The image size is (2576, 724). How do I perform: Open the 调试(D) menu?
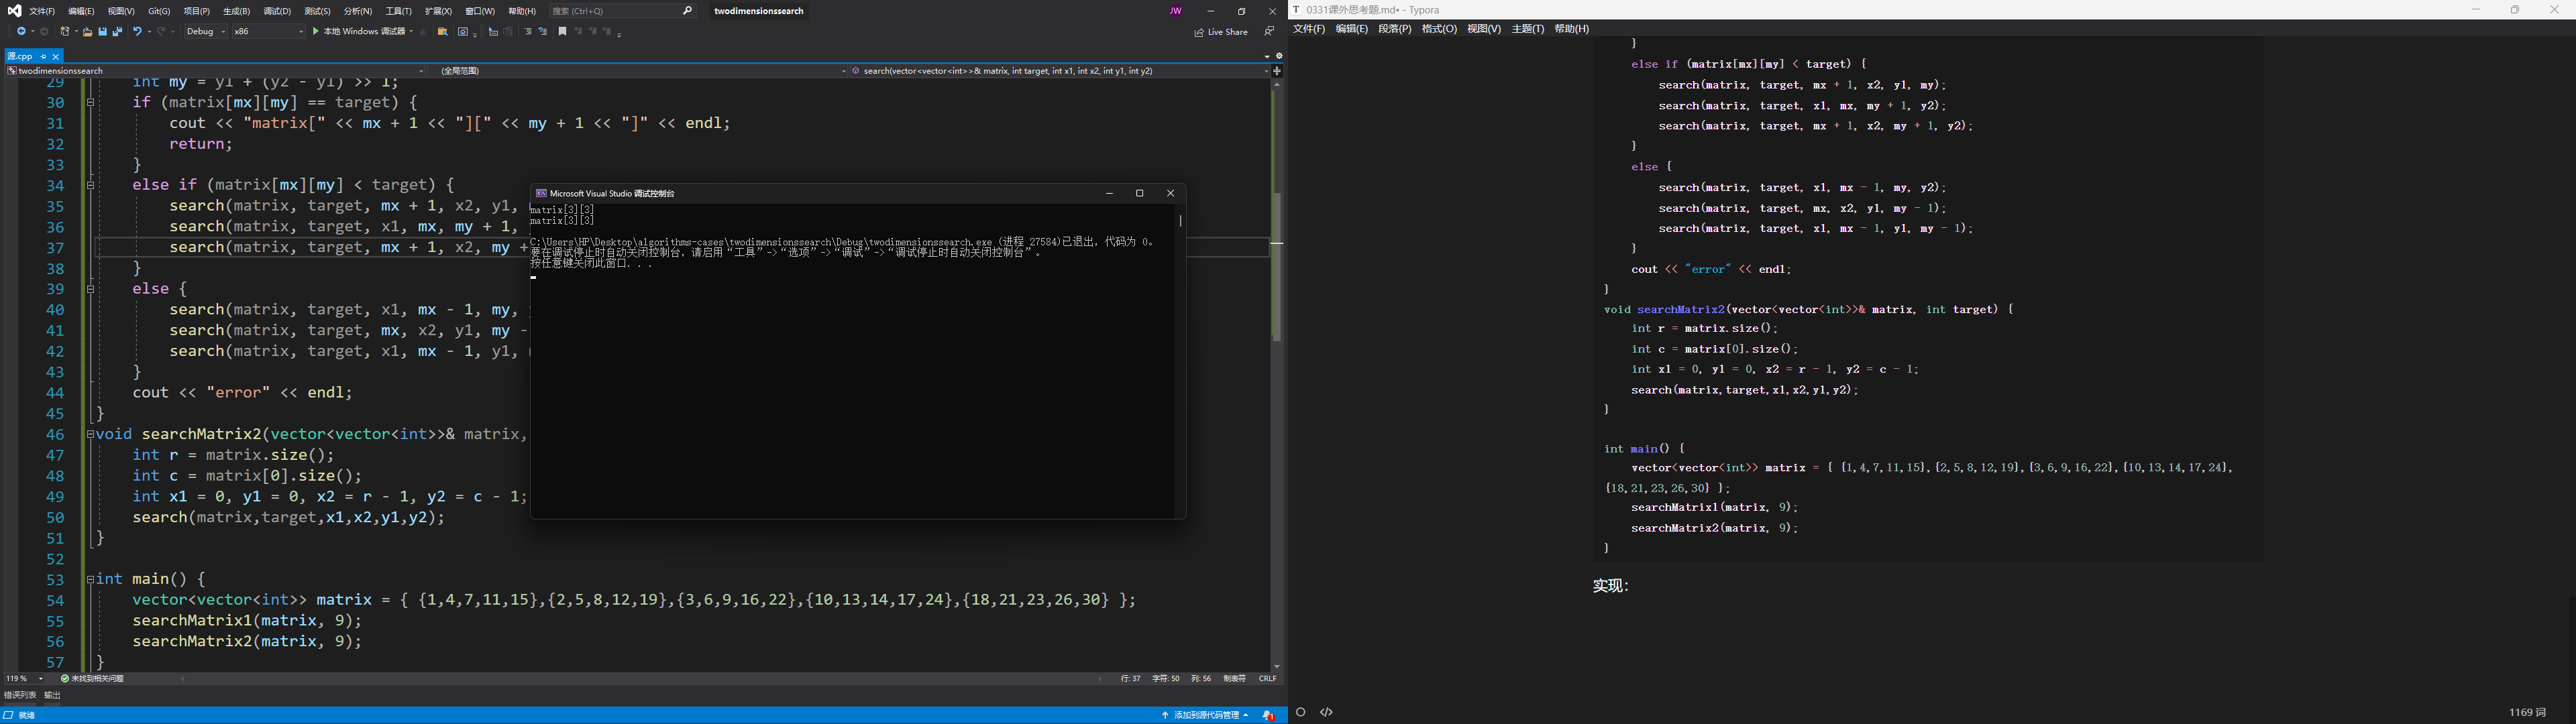(x=277, y=11)
